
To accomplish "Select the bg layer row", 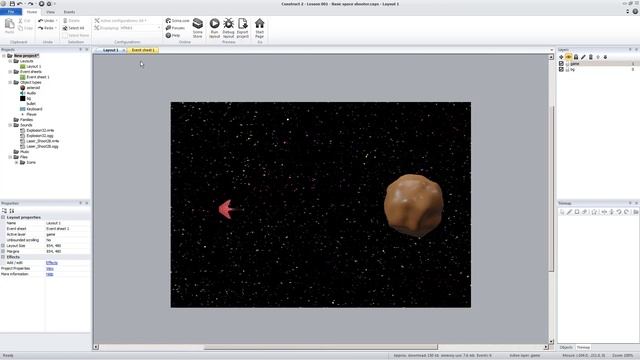I will (x=597, y=70).
